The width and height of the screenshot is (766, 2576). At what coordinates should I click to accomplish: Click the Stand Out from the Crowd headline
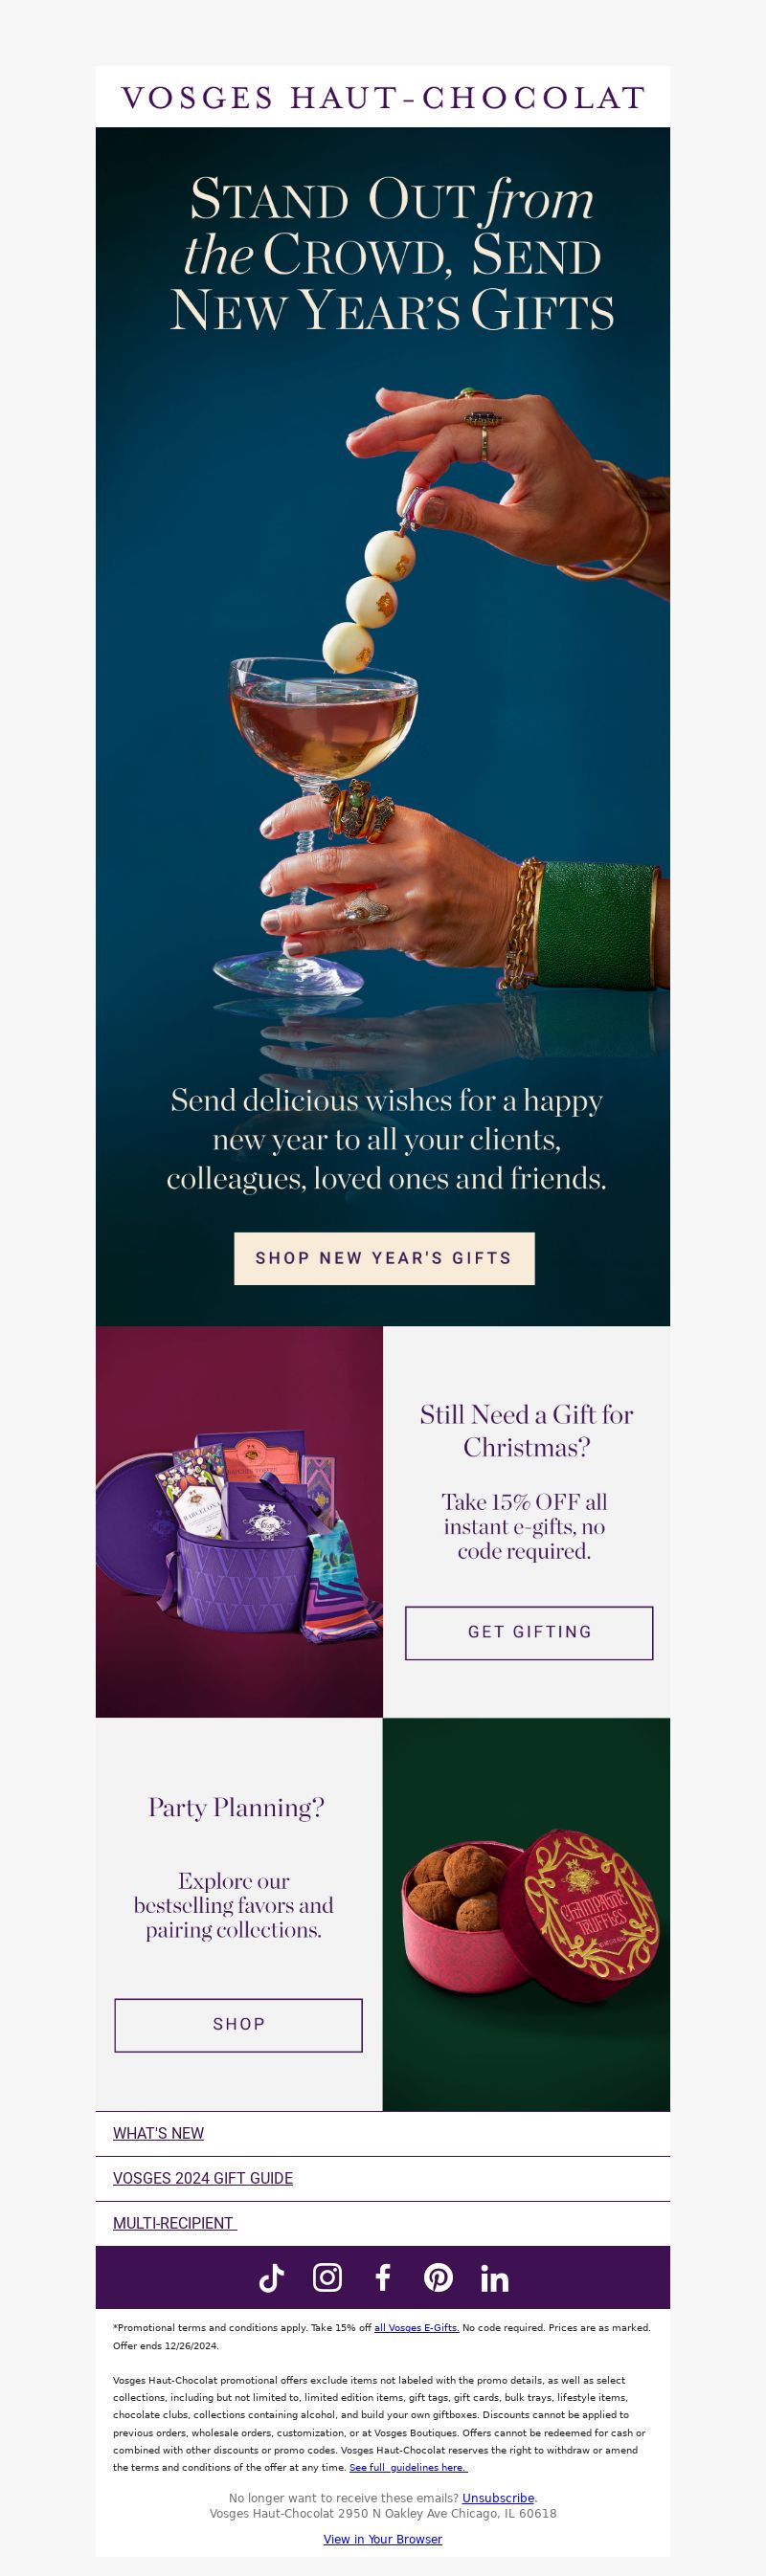[x=391, y=254]
